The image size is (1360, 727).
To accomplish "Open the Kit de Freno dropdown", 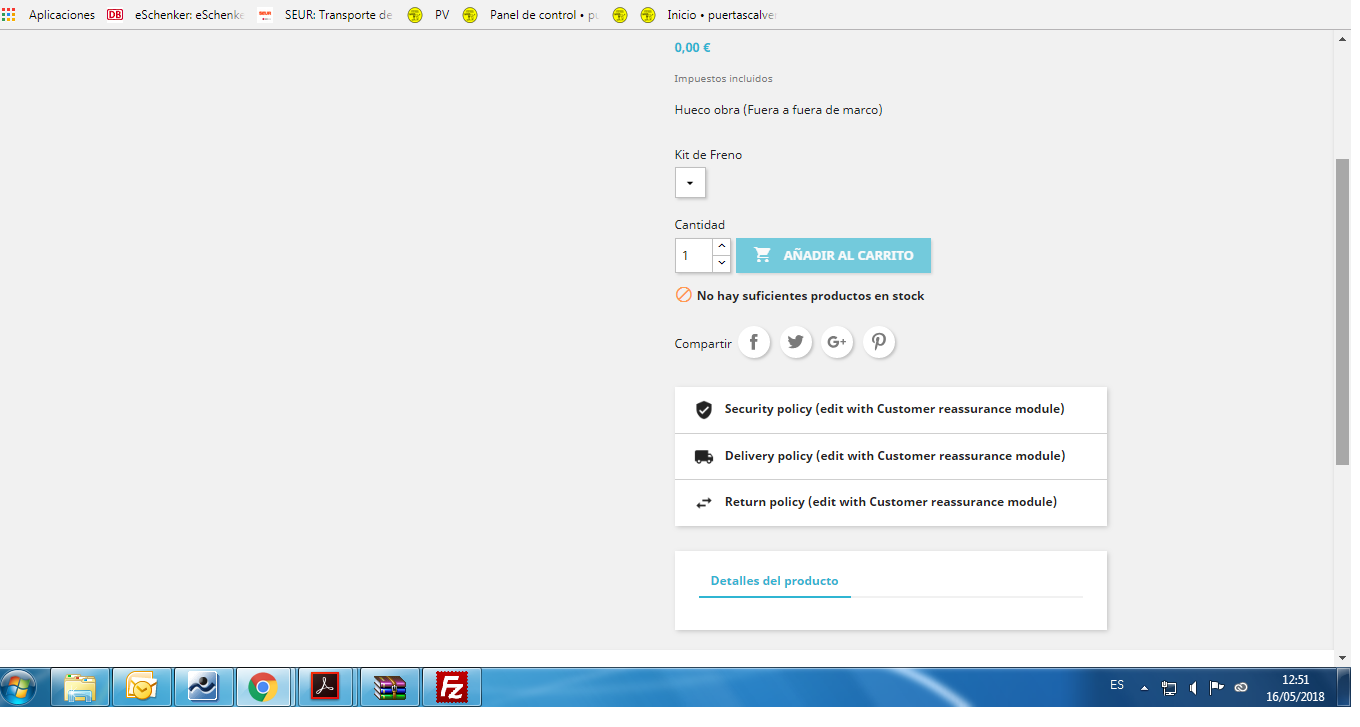I will click(x=690, y=183).
